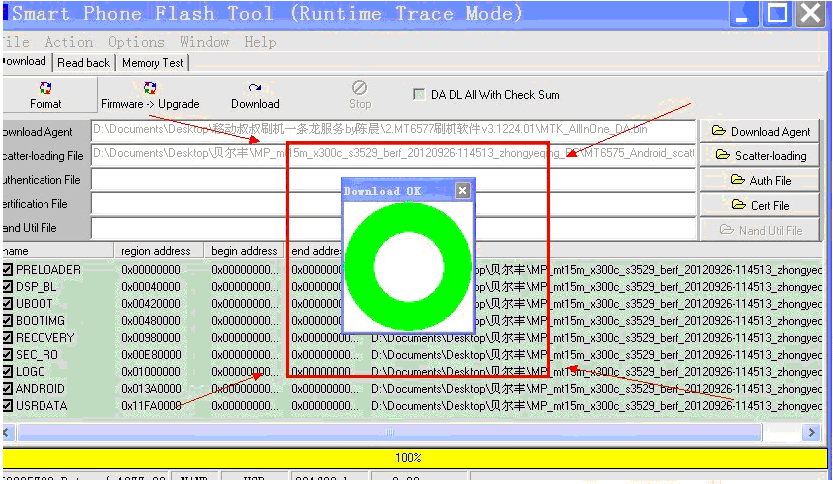833x484 pixels.
Task: Click the begin address column header
Action: tap(244, 251)
